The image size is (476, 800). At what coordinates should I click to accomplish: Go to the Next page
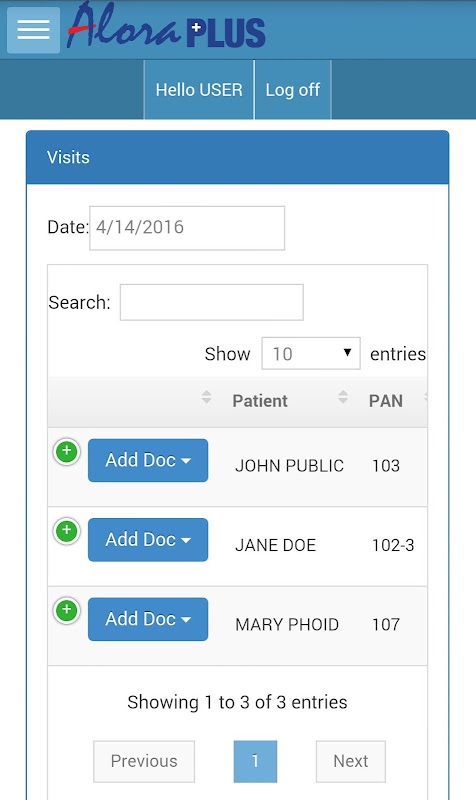pos(350,761)
